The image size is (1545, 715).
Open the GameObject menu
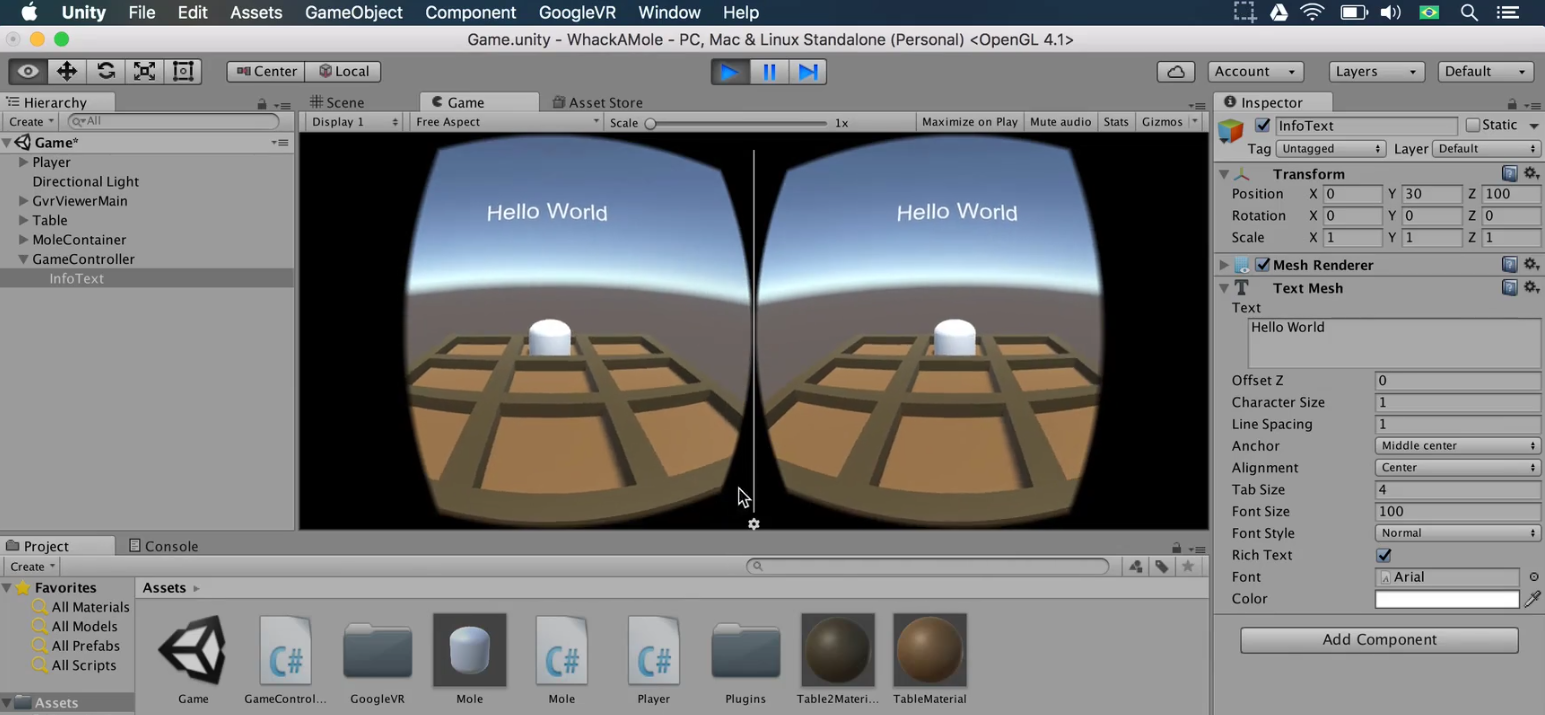pos(353,12)
